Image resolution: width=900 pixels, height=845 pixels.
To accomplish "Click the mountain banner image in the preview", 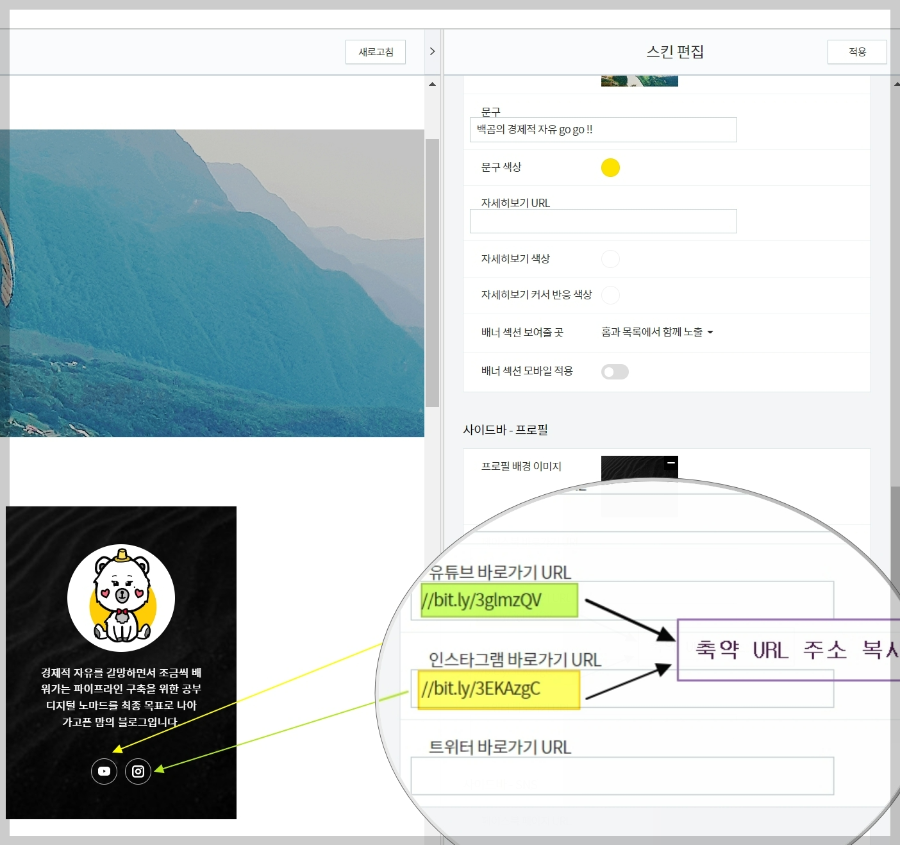I will [210, 280].
